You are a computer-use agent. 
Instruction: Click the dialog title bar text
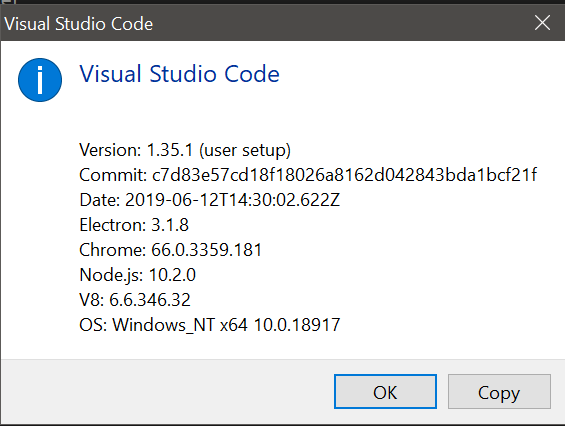79,24
